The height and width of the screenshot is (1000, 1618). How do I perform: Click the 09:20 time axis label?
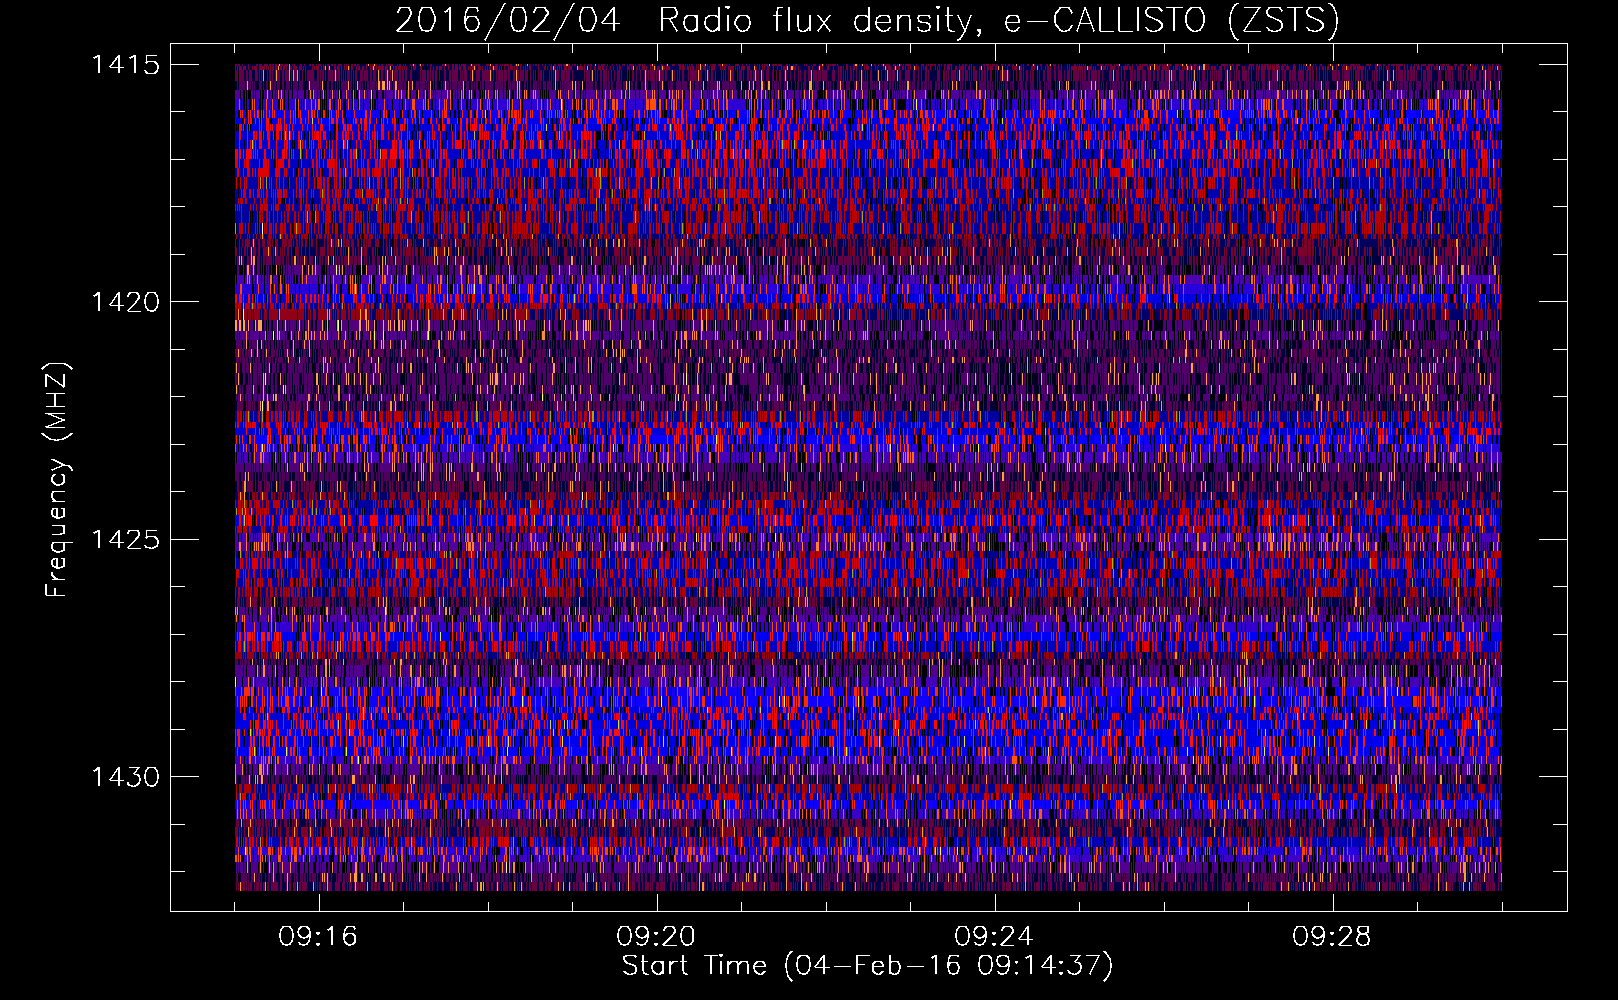(x=656, y=937)
